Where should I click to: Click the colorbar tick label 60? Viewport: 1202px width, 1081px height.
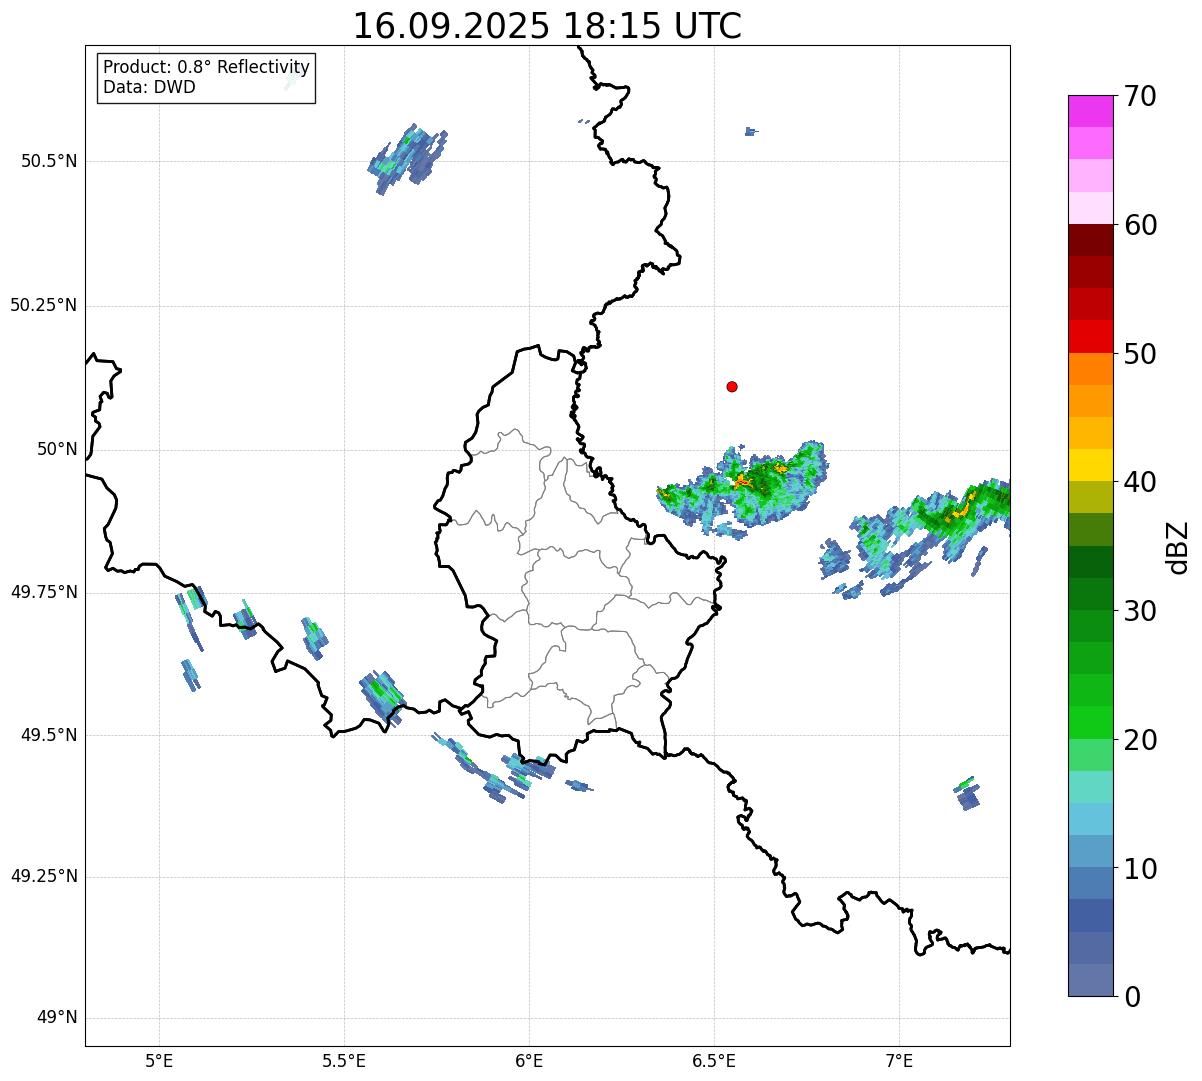(x=1140, y=225)
